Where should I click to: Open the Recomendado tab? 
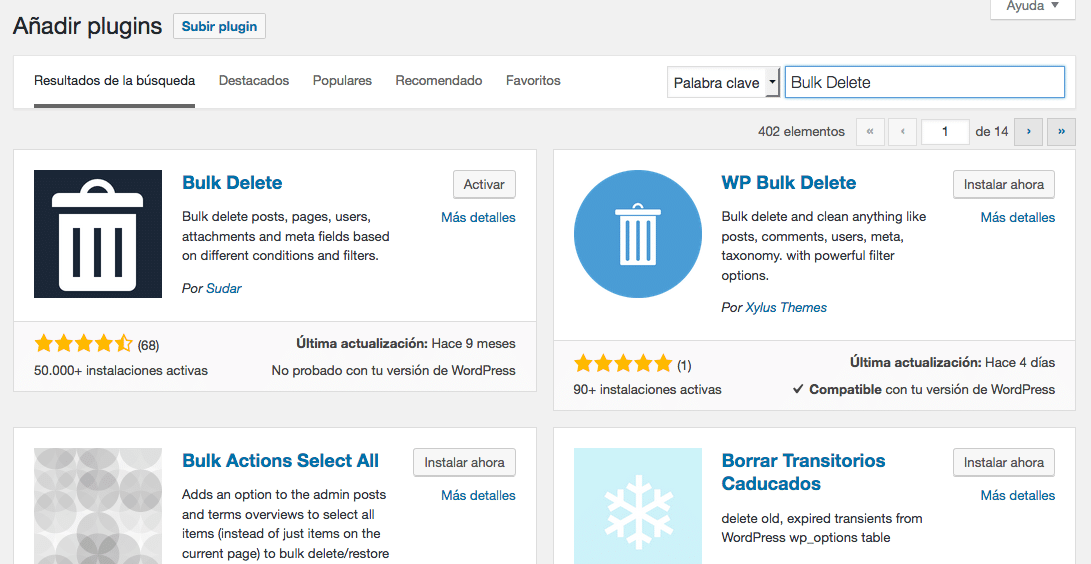pyautogui.click(x=438, y=81)
